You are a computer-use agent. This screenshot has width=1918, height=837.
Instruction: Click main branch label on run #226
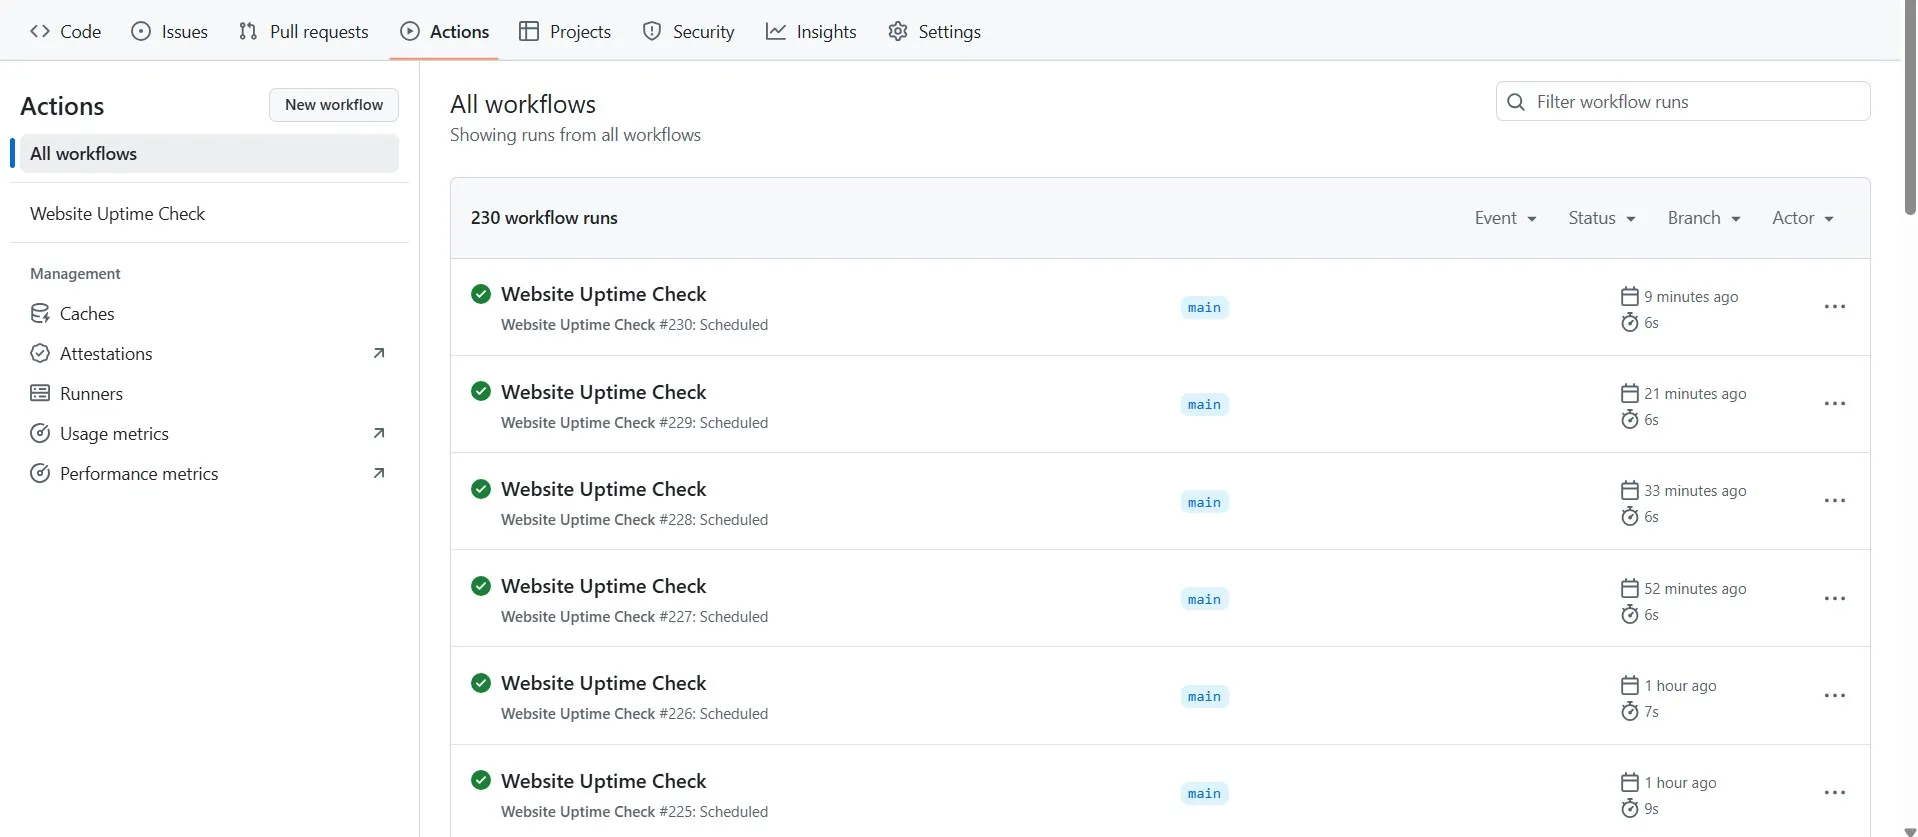click(1204, 697)
